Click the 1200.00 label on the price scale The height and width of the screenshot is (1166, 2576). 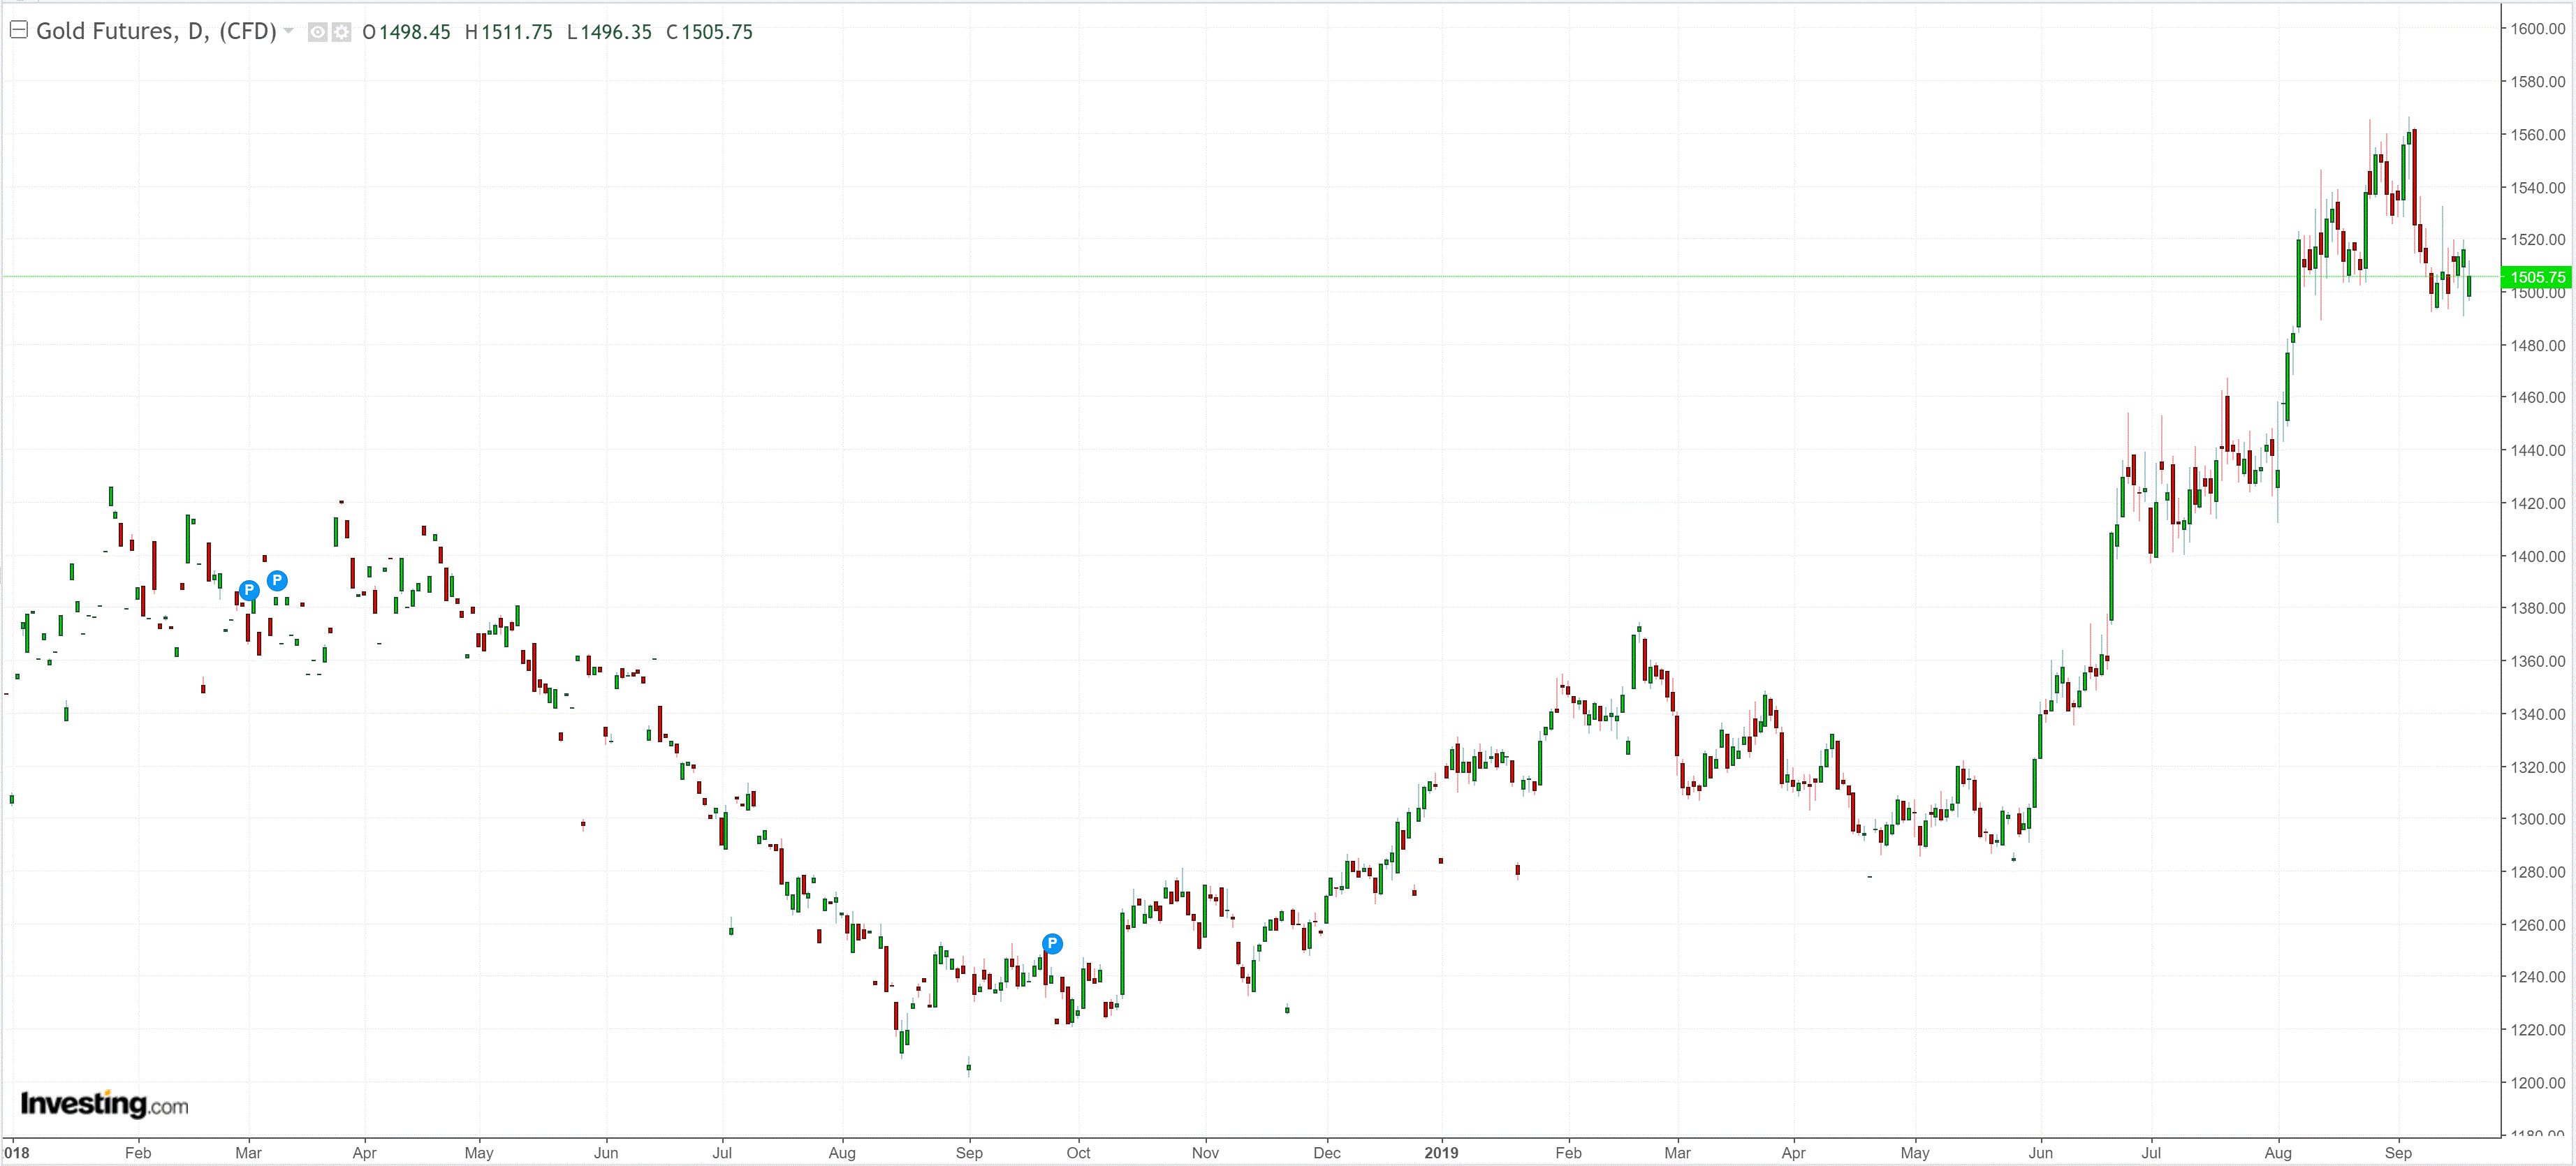[x=2538, y=1082]
